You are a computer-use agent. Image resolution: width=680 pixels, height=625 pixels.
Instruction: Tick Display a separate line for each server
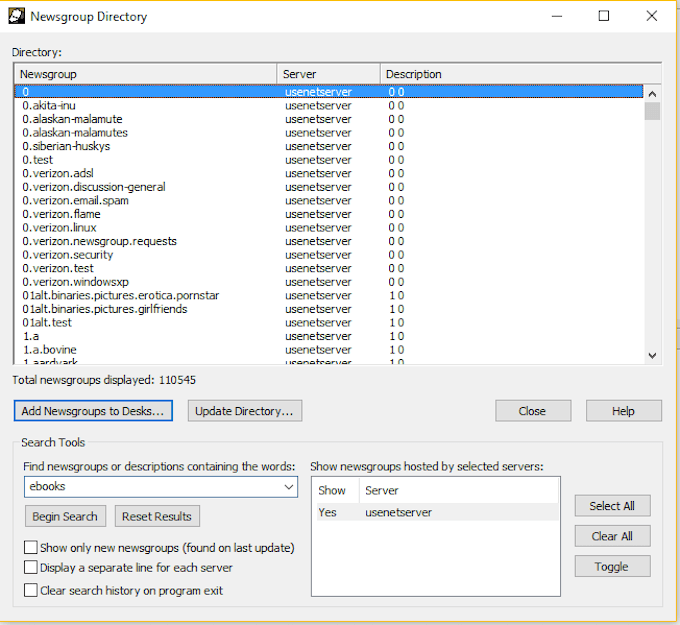pyautogui.click(x=30, y=567)
